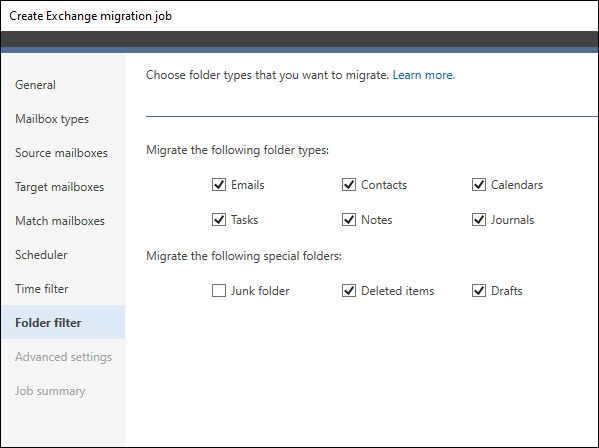The image size is (599, 448).
Task: Open the Learn more link
Action: point(424,75)
